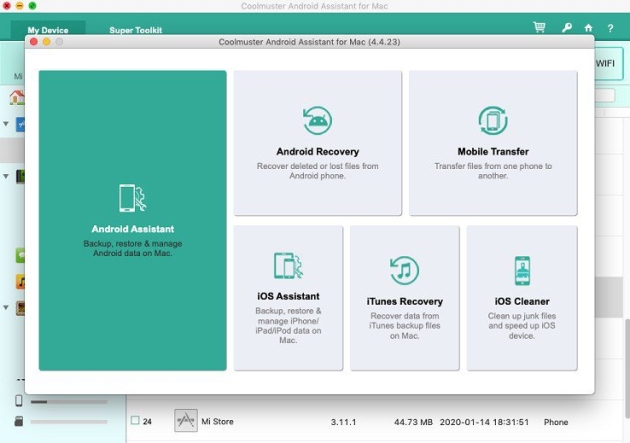630x443 pixels.
Task: Launch the iTunes Recovery module
Action: tap(405, 298)
